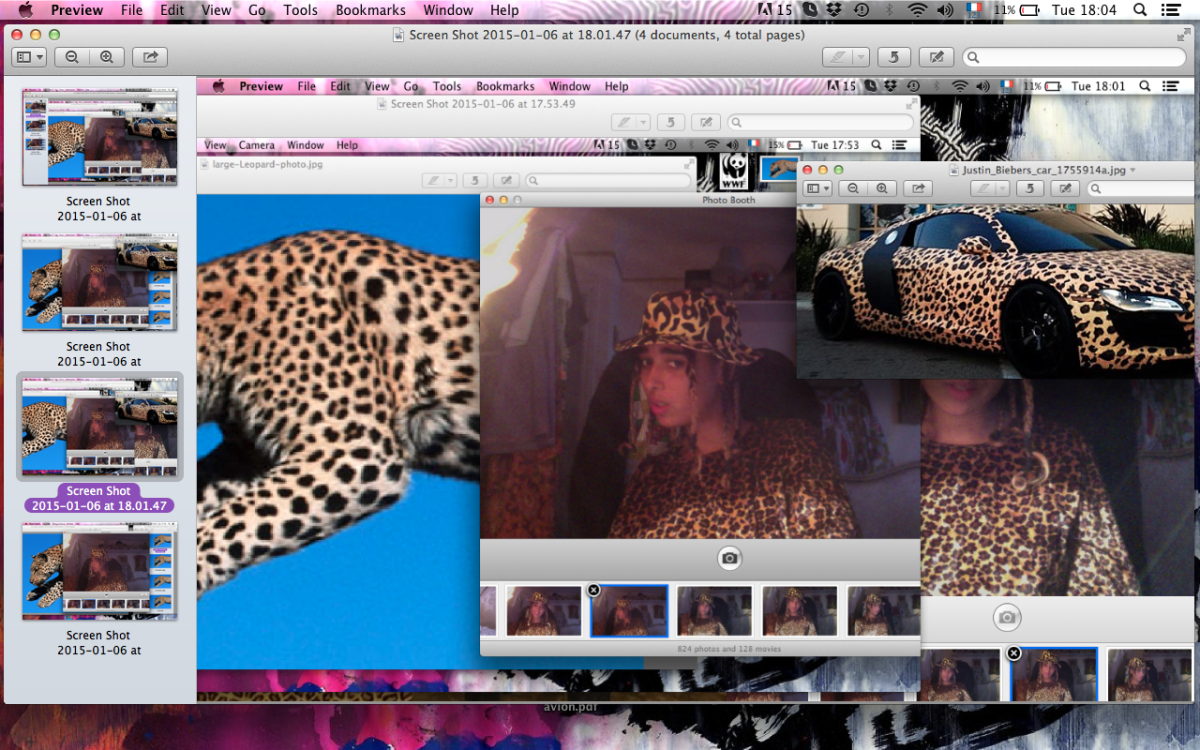Rotate the image with the rotate button
The height and width of the screenshot is (750, 1200).
894,58
